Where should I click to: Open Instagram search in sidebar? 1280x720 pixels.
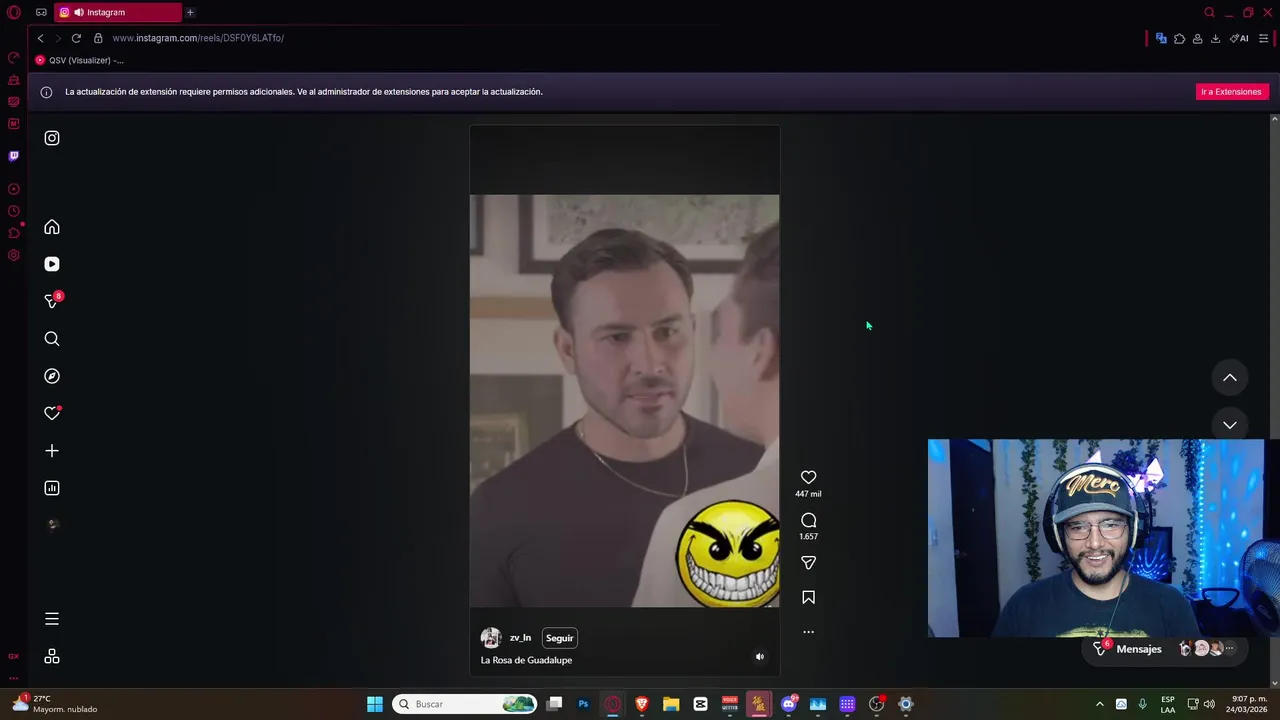(x=52, y=339)
